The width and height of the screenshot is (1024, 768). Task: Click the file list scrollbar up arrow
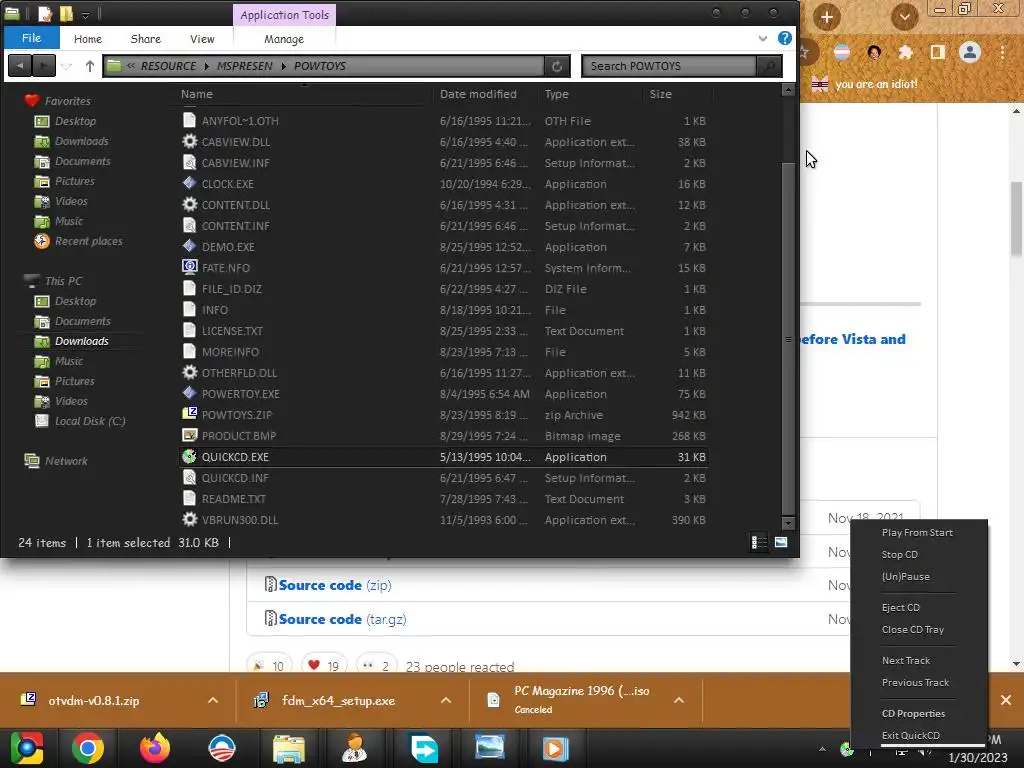(x=788, y=90)
